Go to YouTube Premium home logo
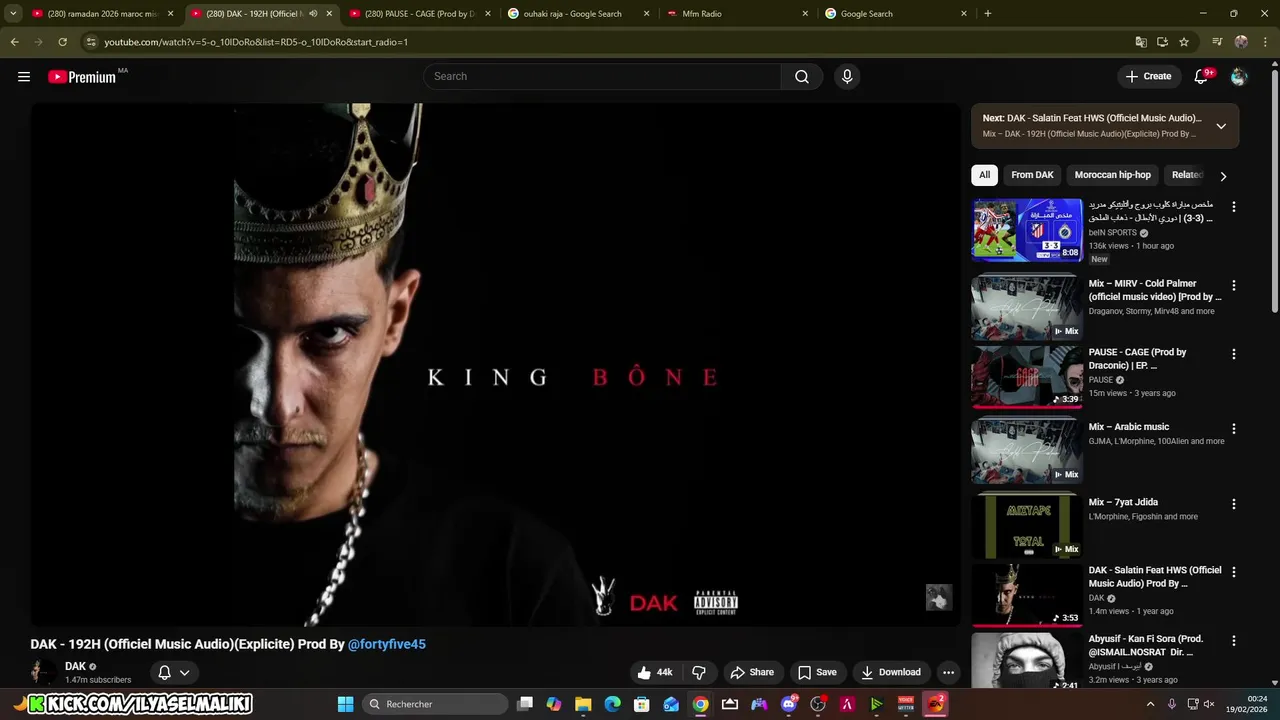The image size is (1280, 720). [x=82, y=76]
